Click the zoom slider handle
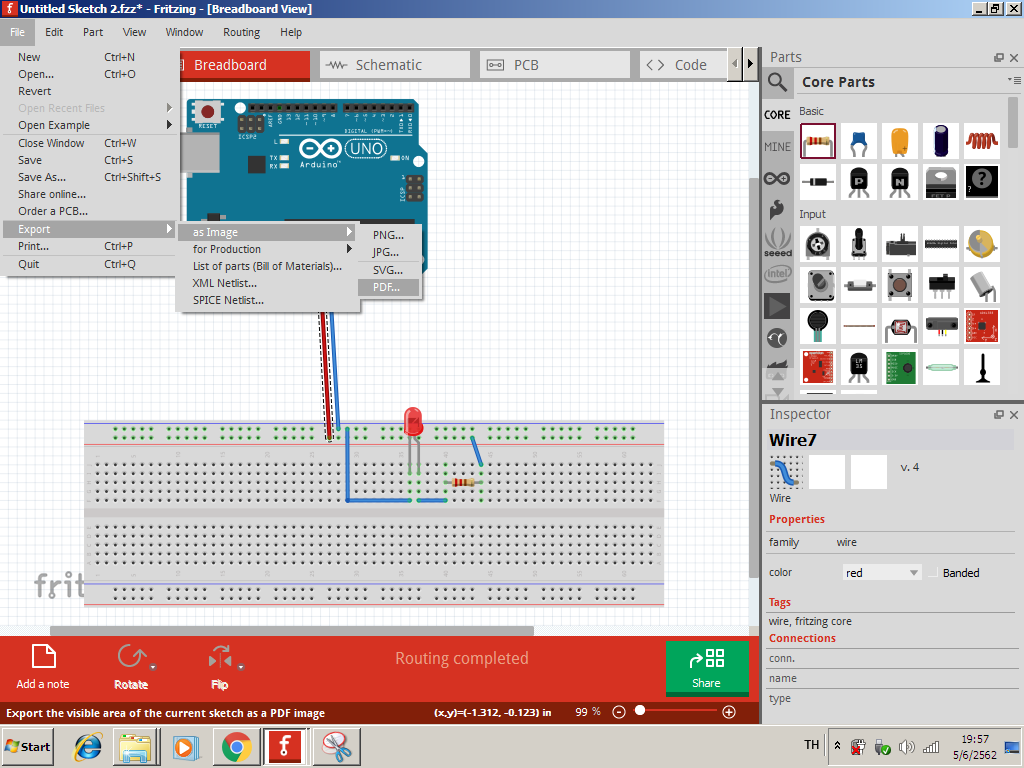Screen dimensions: 1024x768 tap(640, 711)
